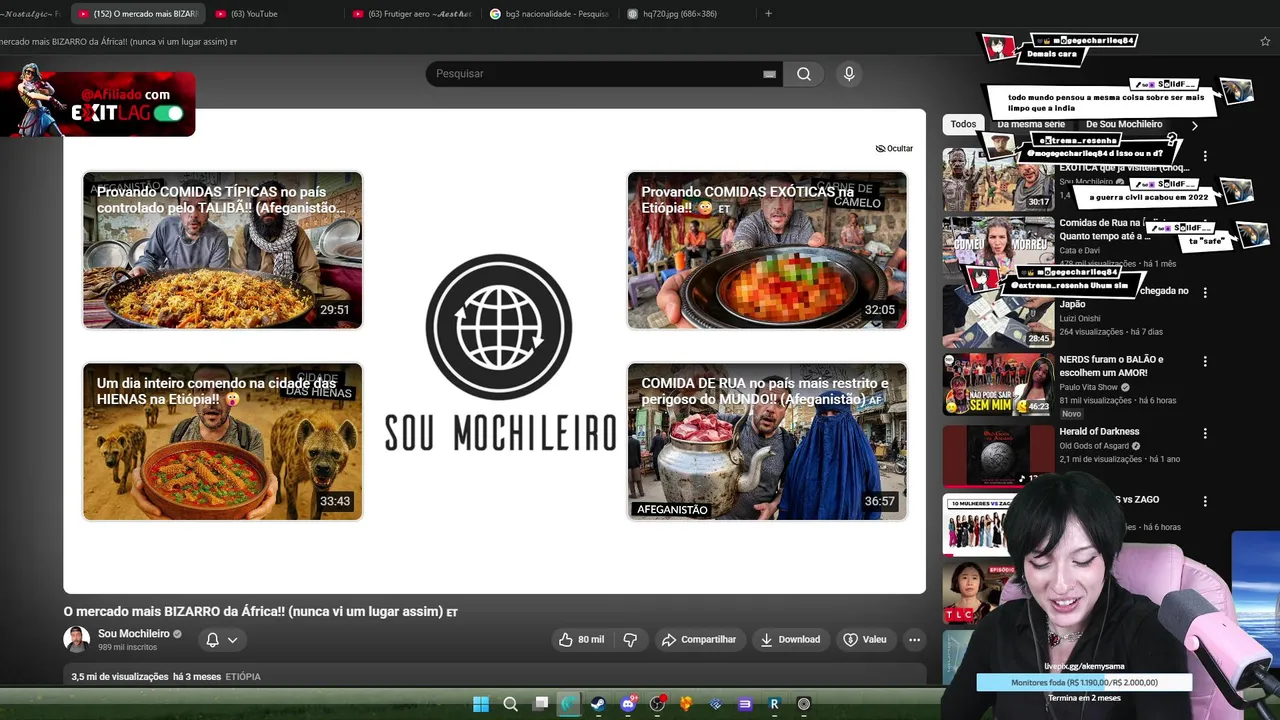Click the Download button
This screenshot has width=1280, height=720.
pos(789,640)
